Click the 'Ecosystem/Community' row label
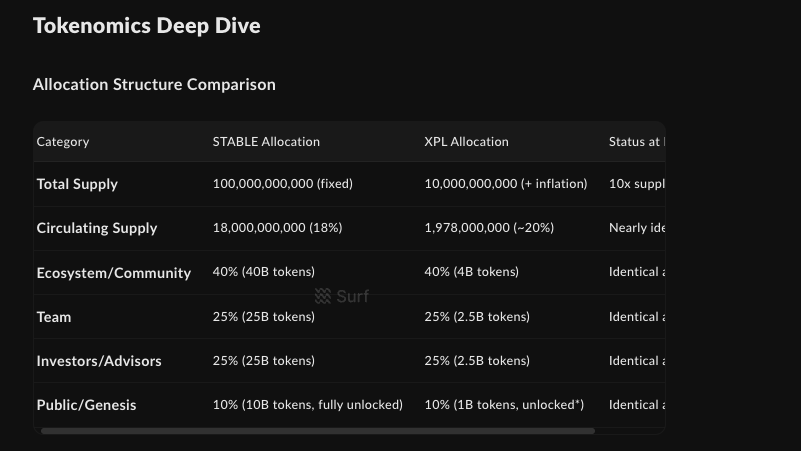Image resolution: width=801 pixels, height=451 pixels. [114, 273]
